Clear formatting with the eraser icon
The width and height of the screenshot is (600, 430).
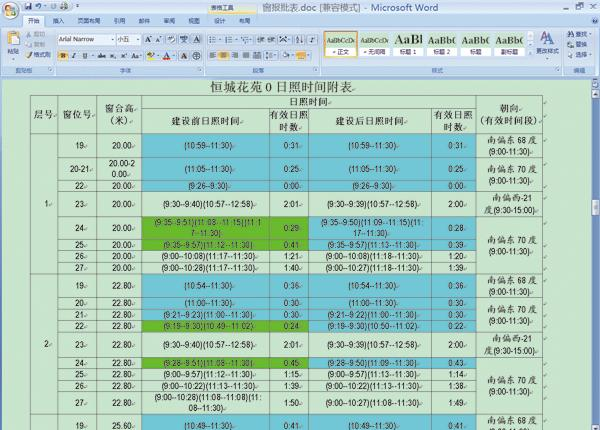pos(171,39)
